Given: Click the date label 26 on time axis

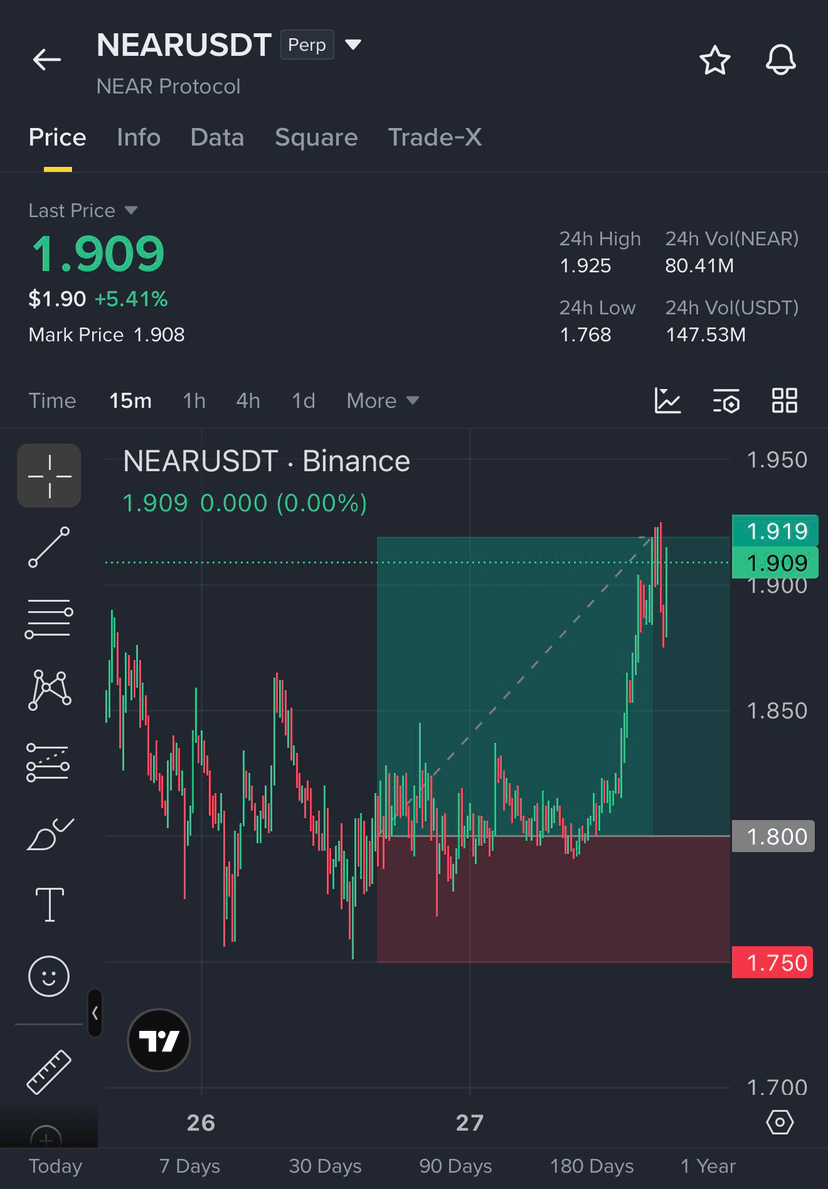Looking at the screenshot, I should pyautogui.click(x=201, y=1122).
